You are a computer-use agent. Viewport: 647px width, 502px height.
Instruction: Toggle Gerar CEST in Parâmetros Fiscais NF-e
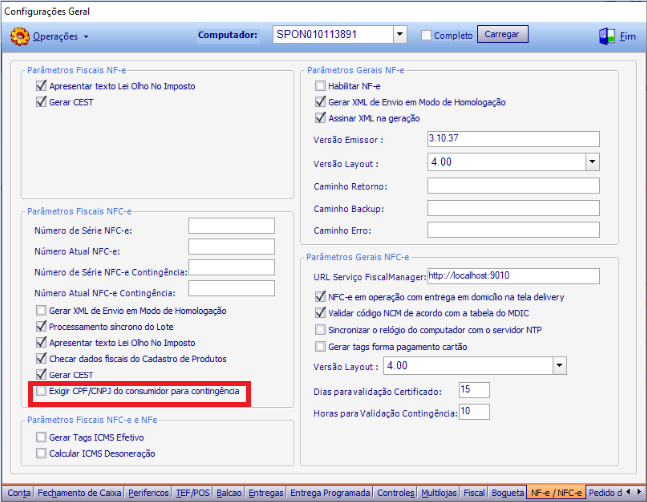[41, 102]
